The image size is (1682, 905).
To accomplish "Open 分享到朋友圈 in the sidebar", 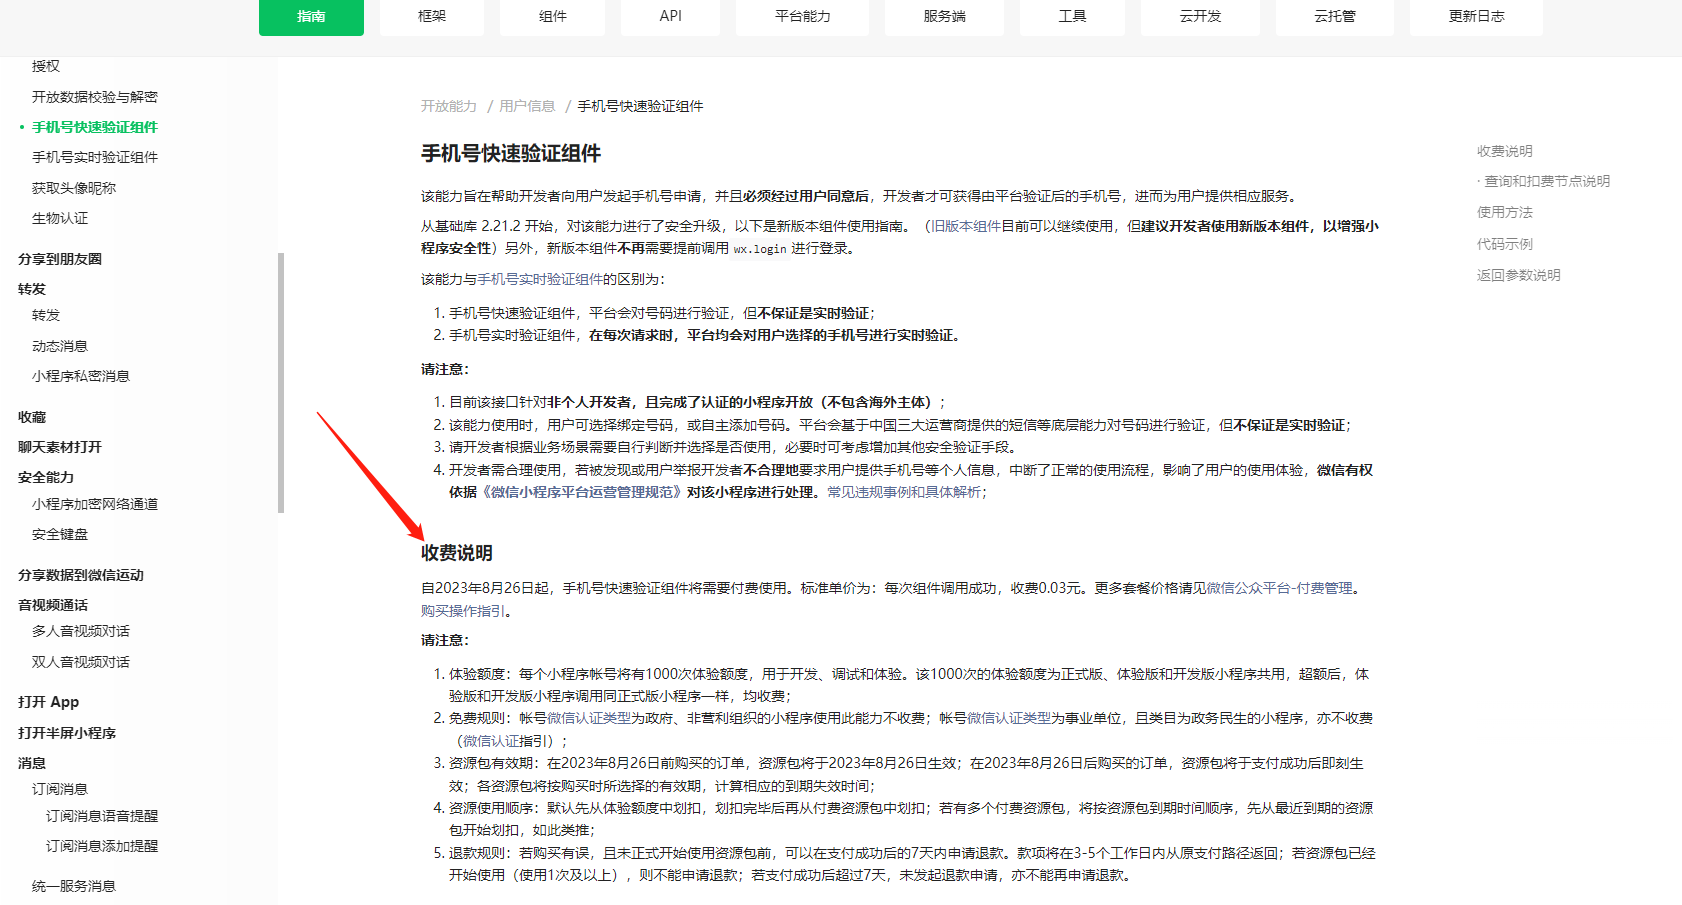I will [60, 259].
